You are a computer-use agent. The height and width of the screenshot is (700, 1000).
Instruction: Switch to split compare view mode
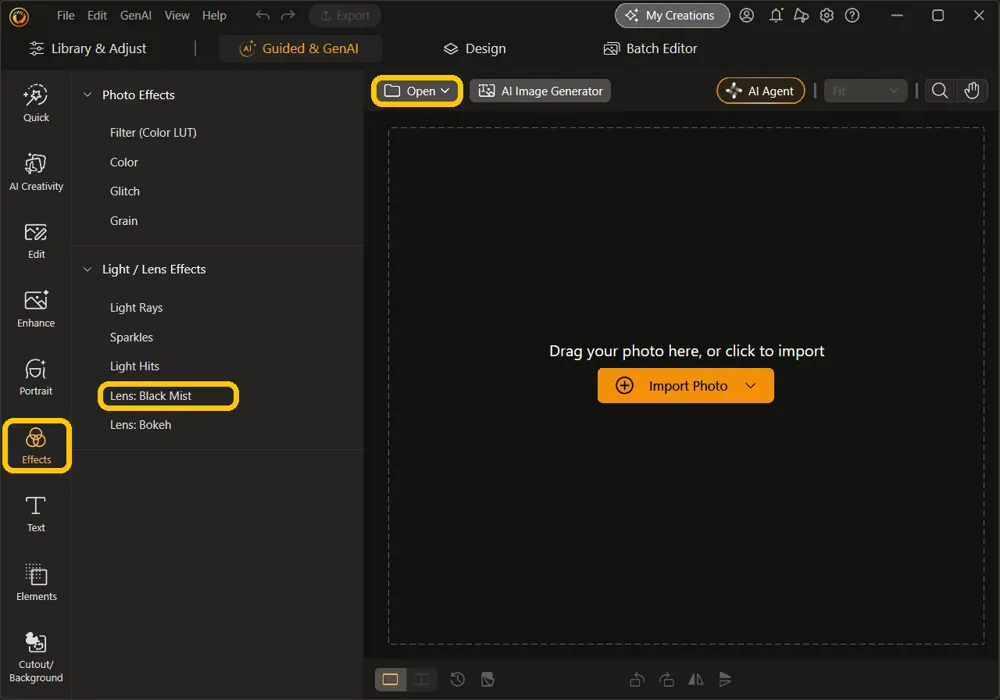tap(421, 680)
